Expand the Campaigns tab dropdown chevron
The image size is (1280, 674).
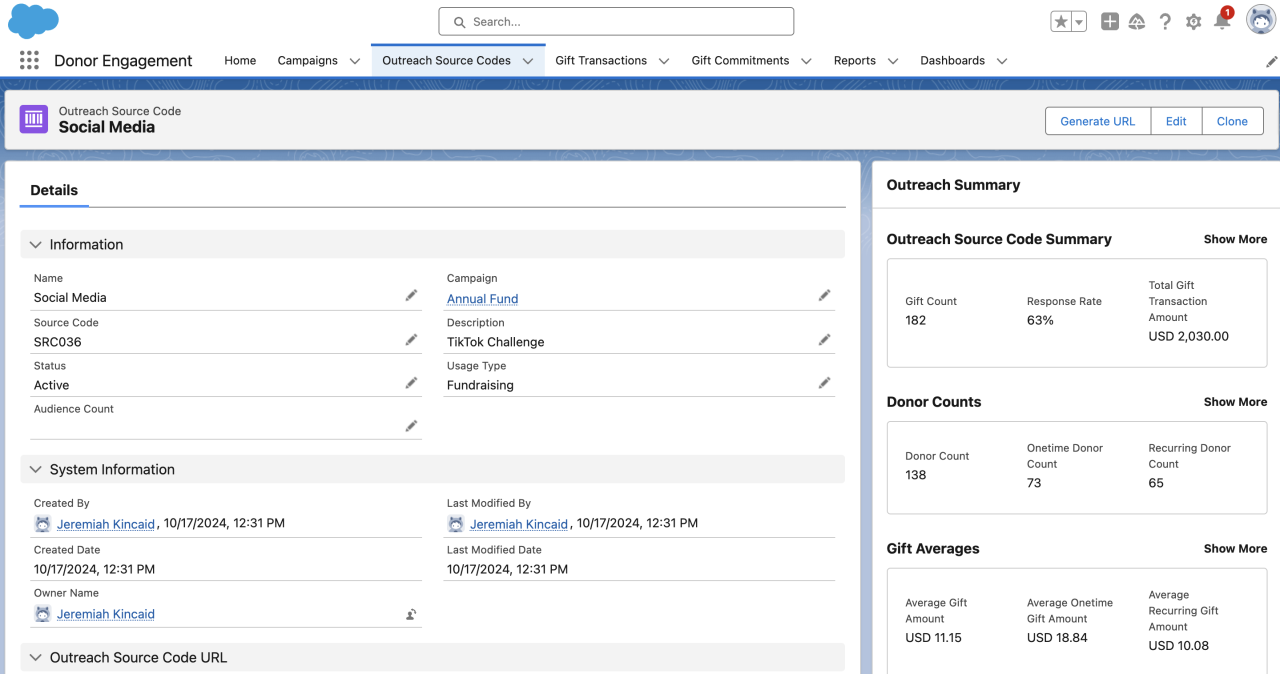(x=355, y=61)
